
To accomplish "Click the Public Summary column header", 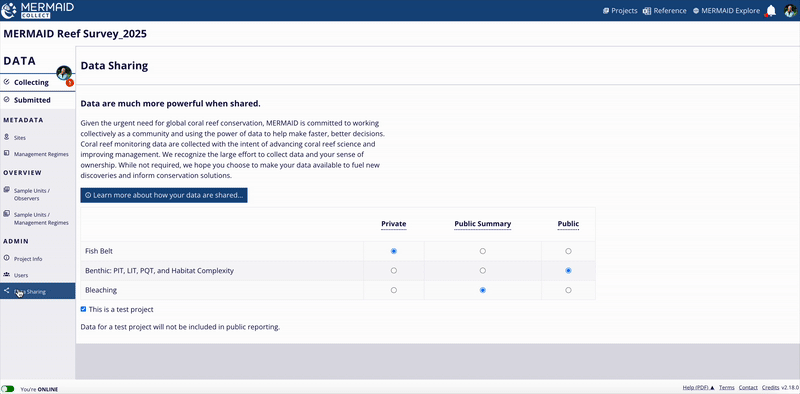I will [x=483, y=224].
